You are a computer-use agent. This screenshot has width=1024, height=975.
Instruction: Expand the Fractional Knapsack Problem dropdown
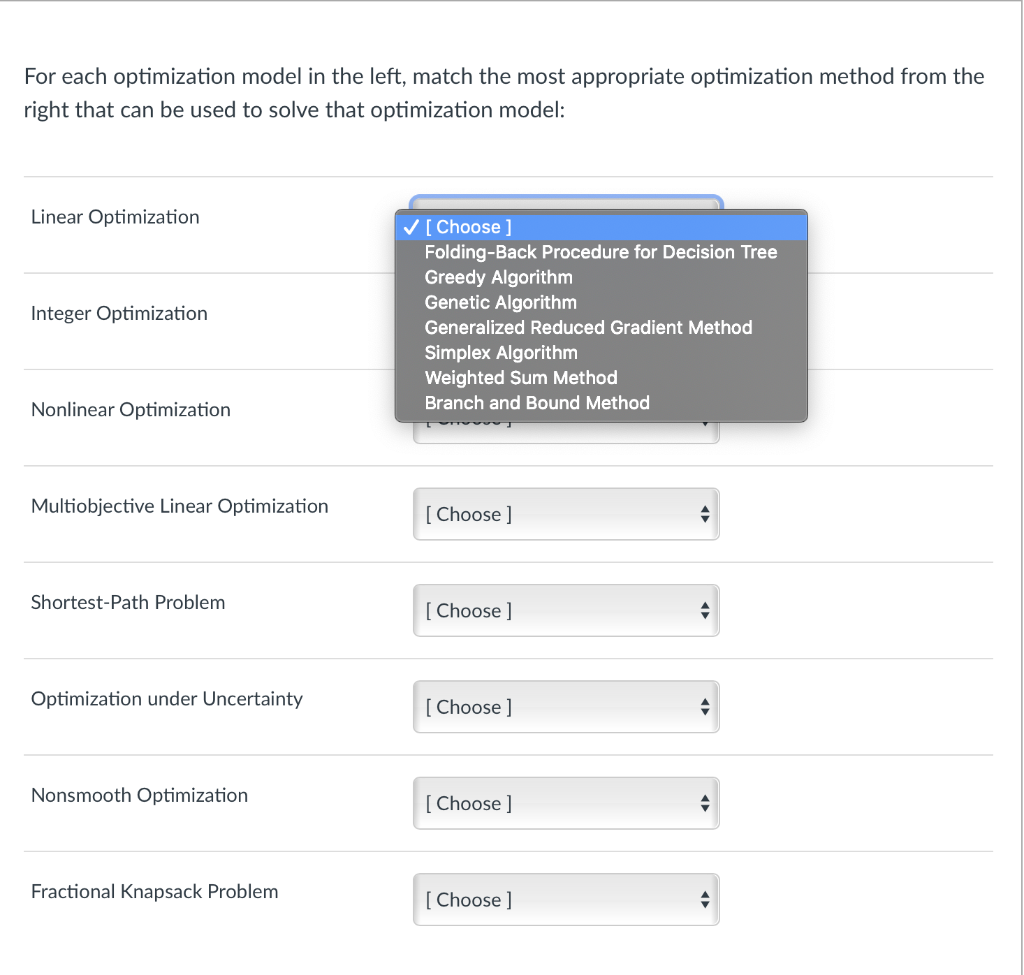[x=566, y=900]
